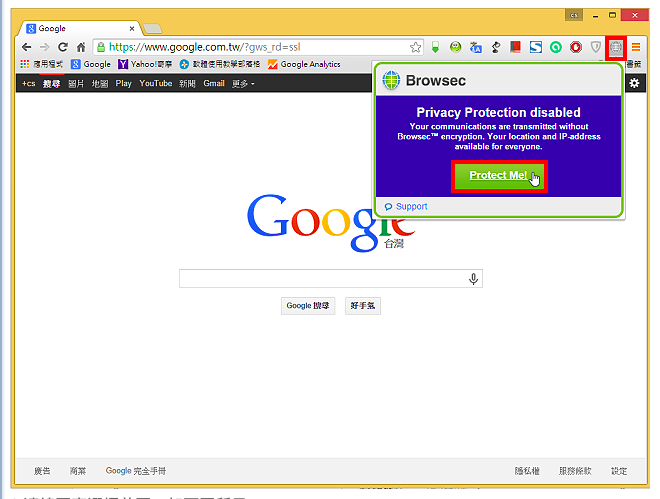Open the Yahoo! bookmark
Screen dimensions: 660x499
pos(145,64)
